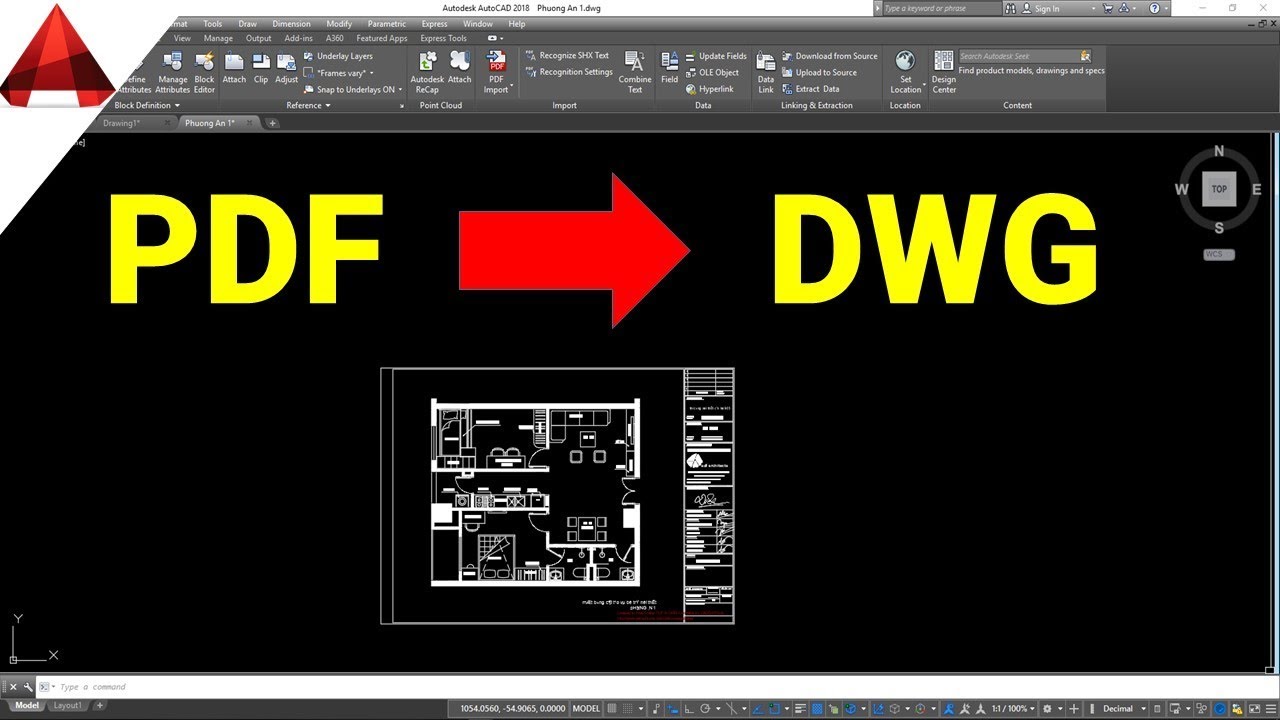Toggle the drawing grid display in status bar
This screenshot has width=1280, height=720.
[x=612, y=708]
